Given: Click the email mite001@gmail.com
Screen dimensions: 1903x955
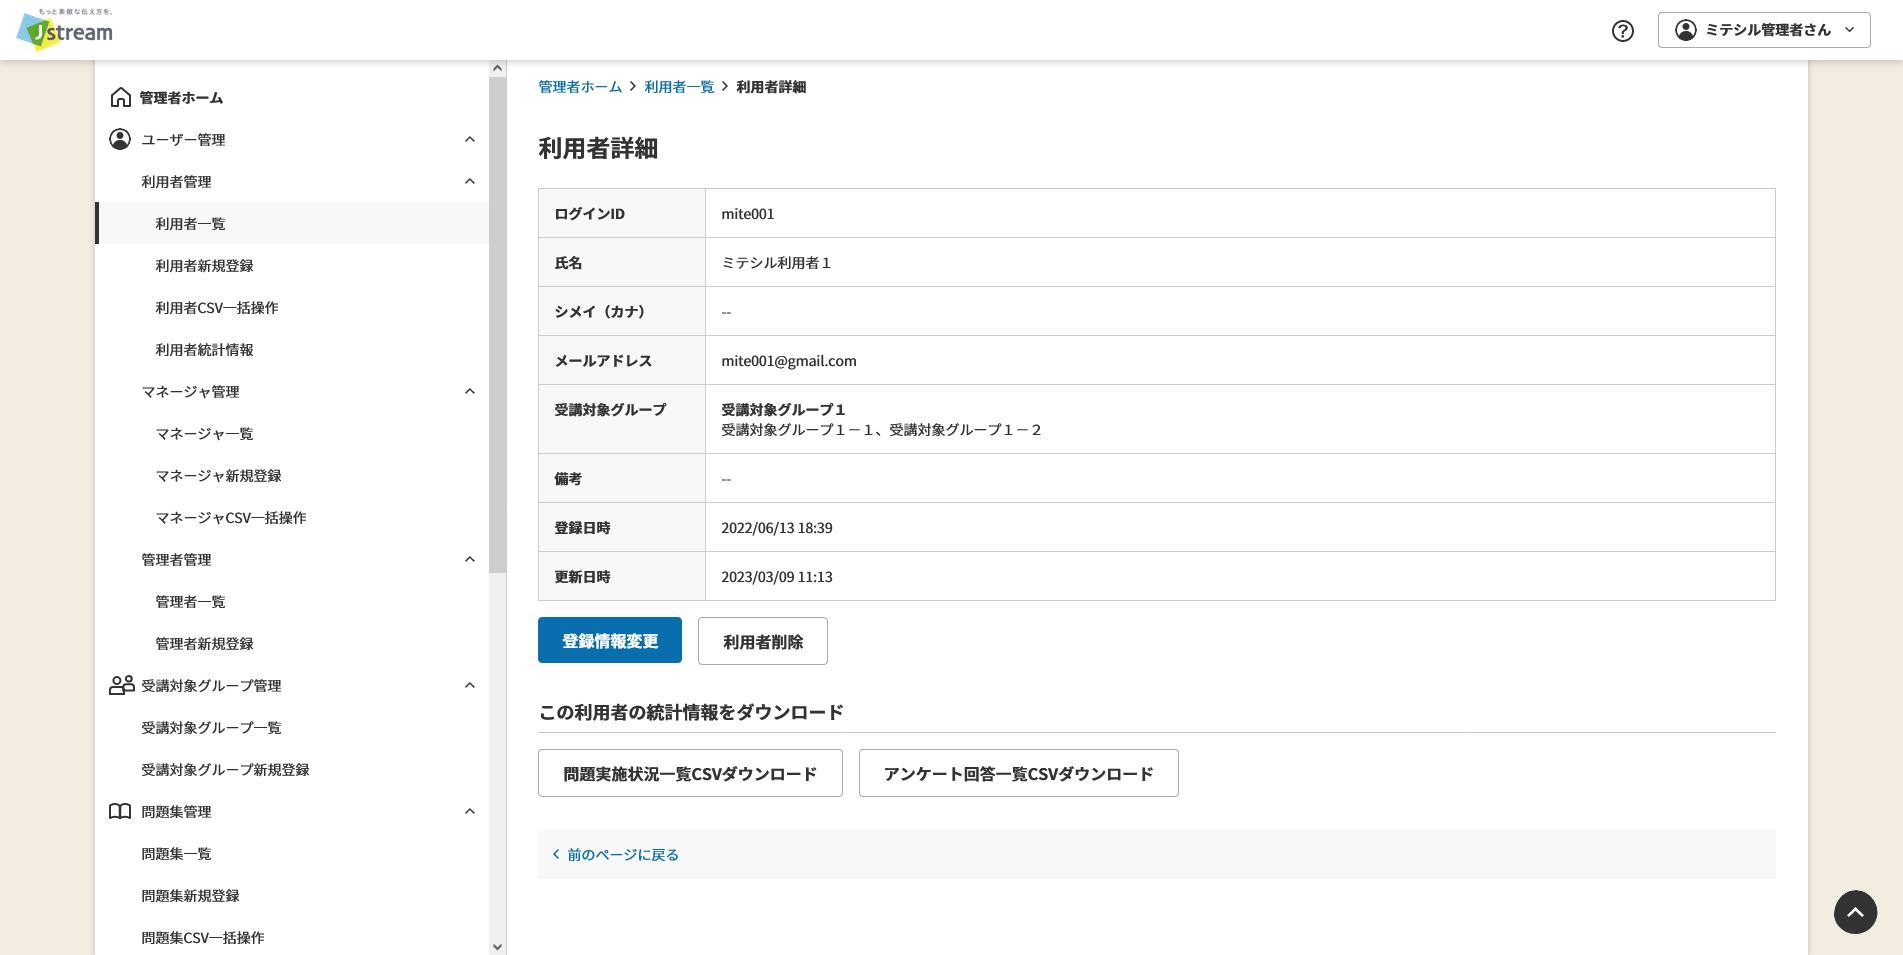Looking at the screenshot, I should tap(789, 360).
